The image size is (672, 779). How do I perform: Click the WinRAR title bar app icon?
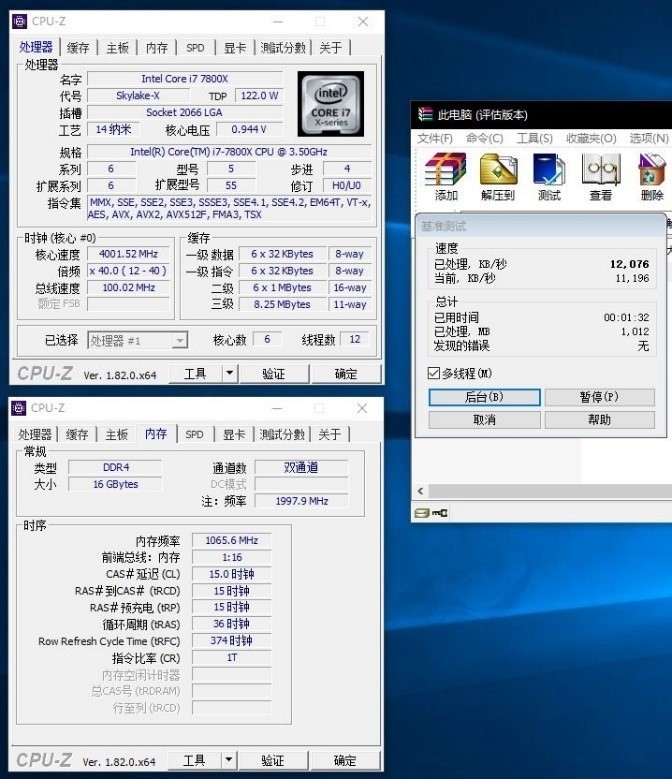tap(425, 114)
